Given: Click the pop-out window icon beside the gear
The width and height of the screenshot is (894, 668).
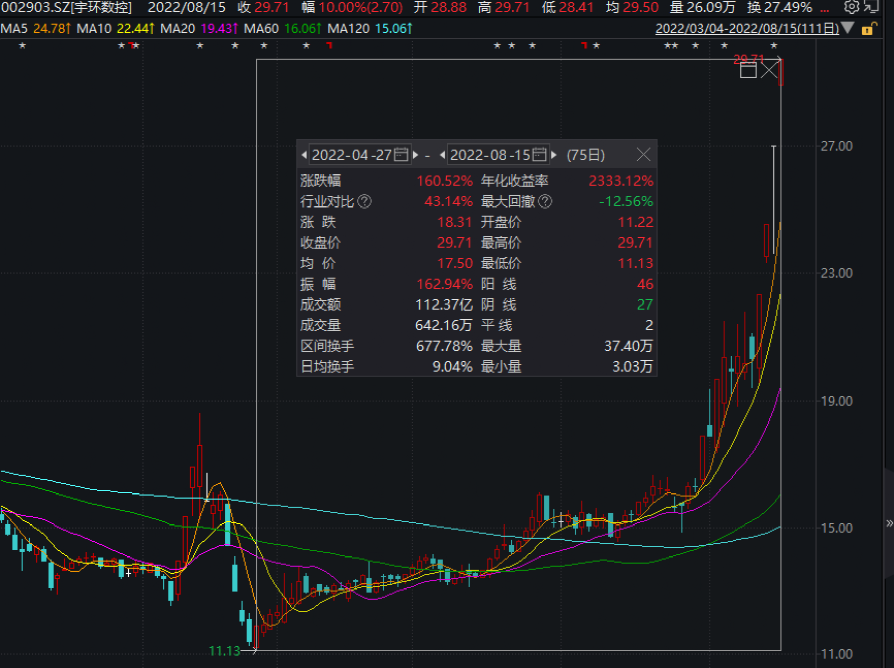Looking at the screenshot, I should 870,8.
